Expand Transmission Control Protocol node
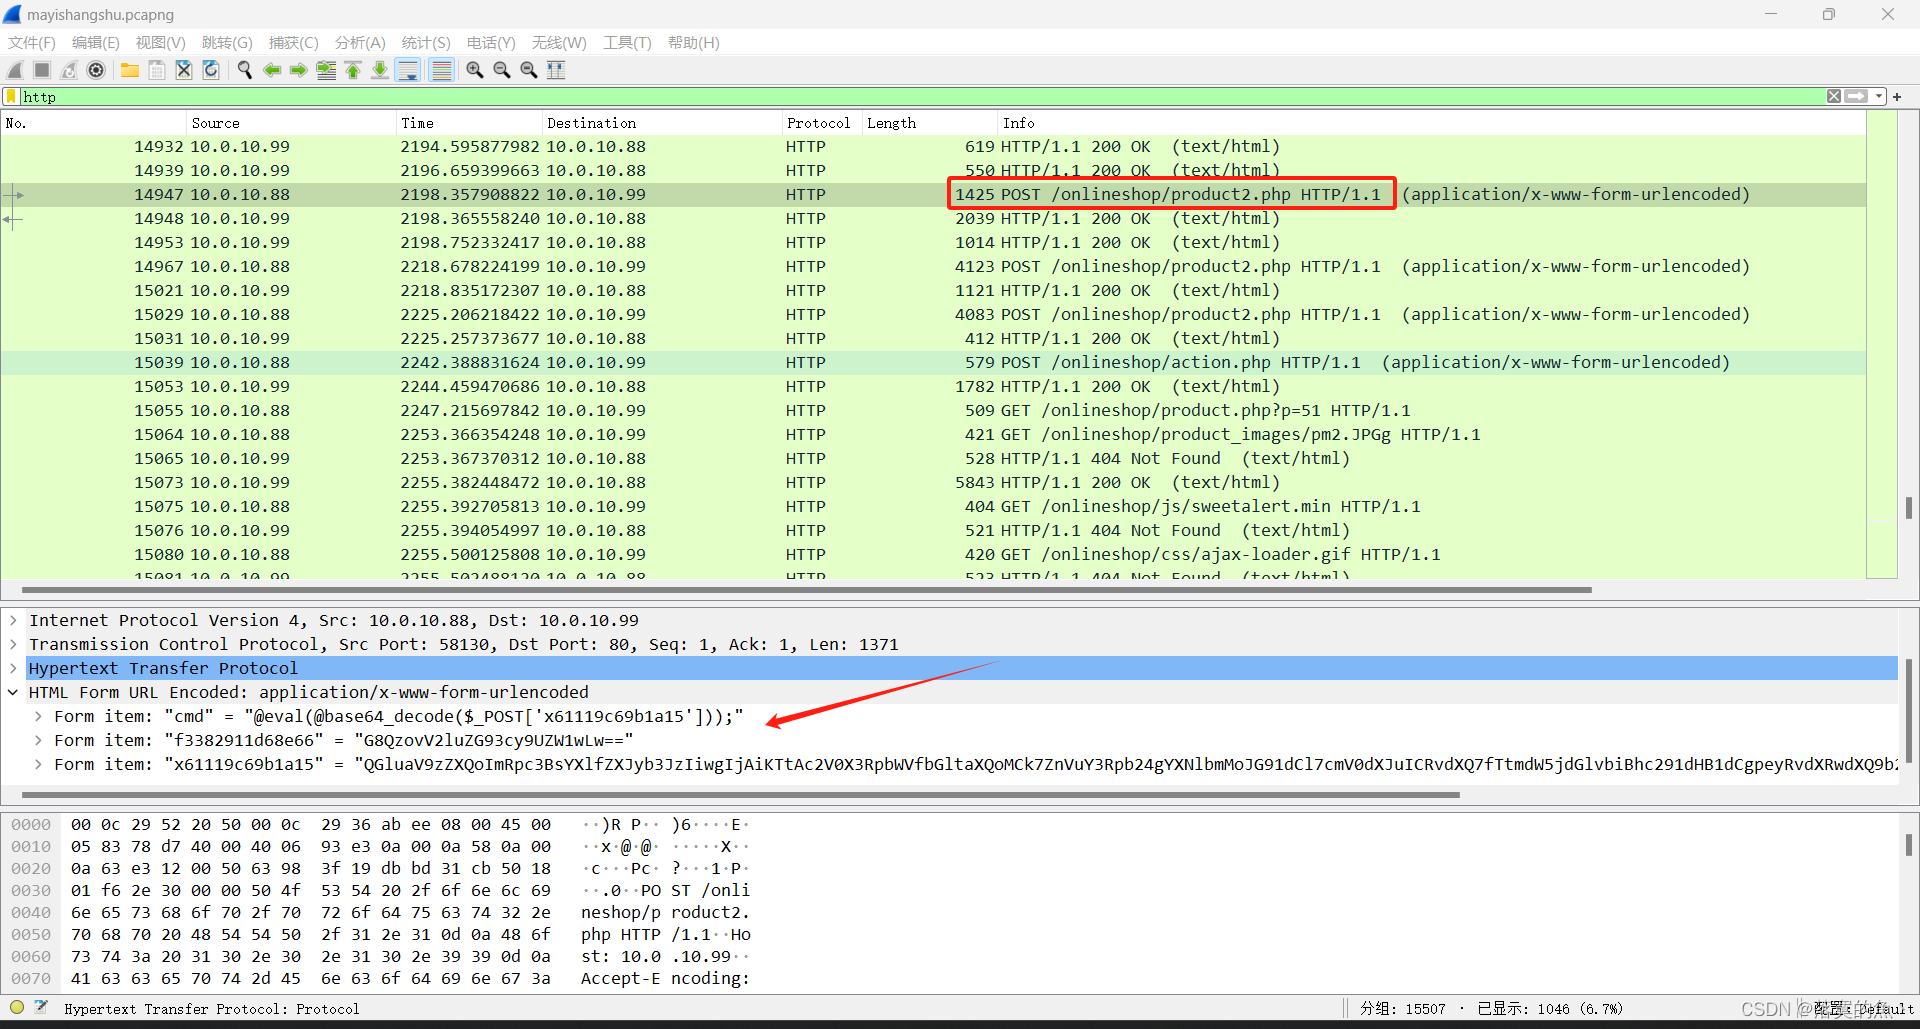This screenshot has height=1029, width=1920. click(13, 645)
